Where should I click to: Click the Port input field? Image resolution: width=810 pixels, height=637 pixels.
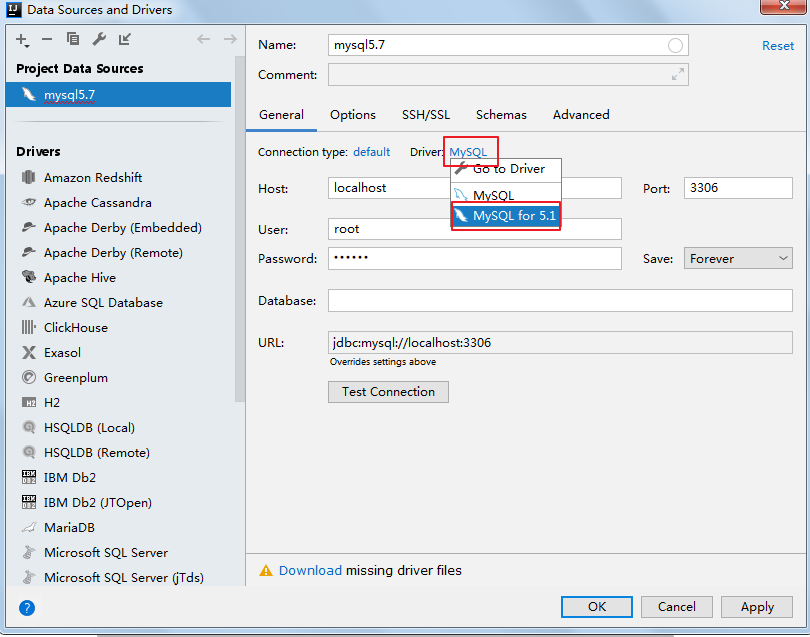coord(738,188)
